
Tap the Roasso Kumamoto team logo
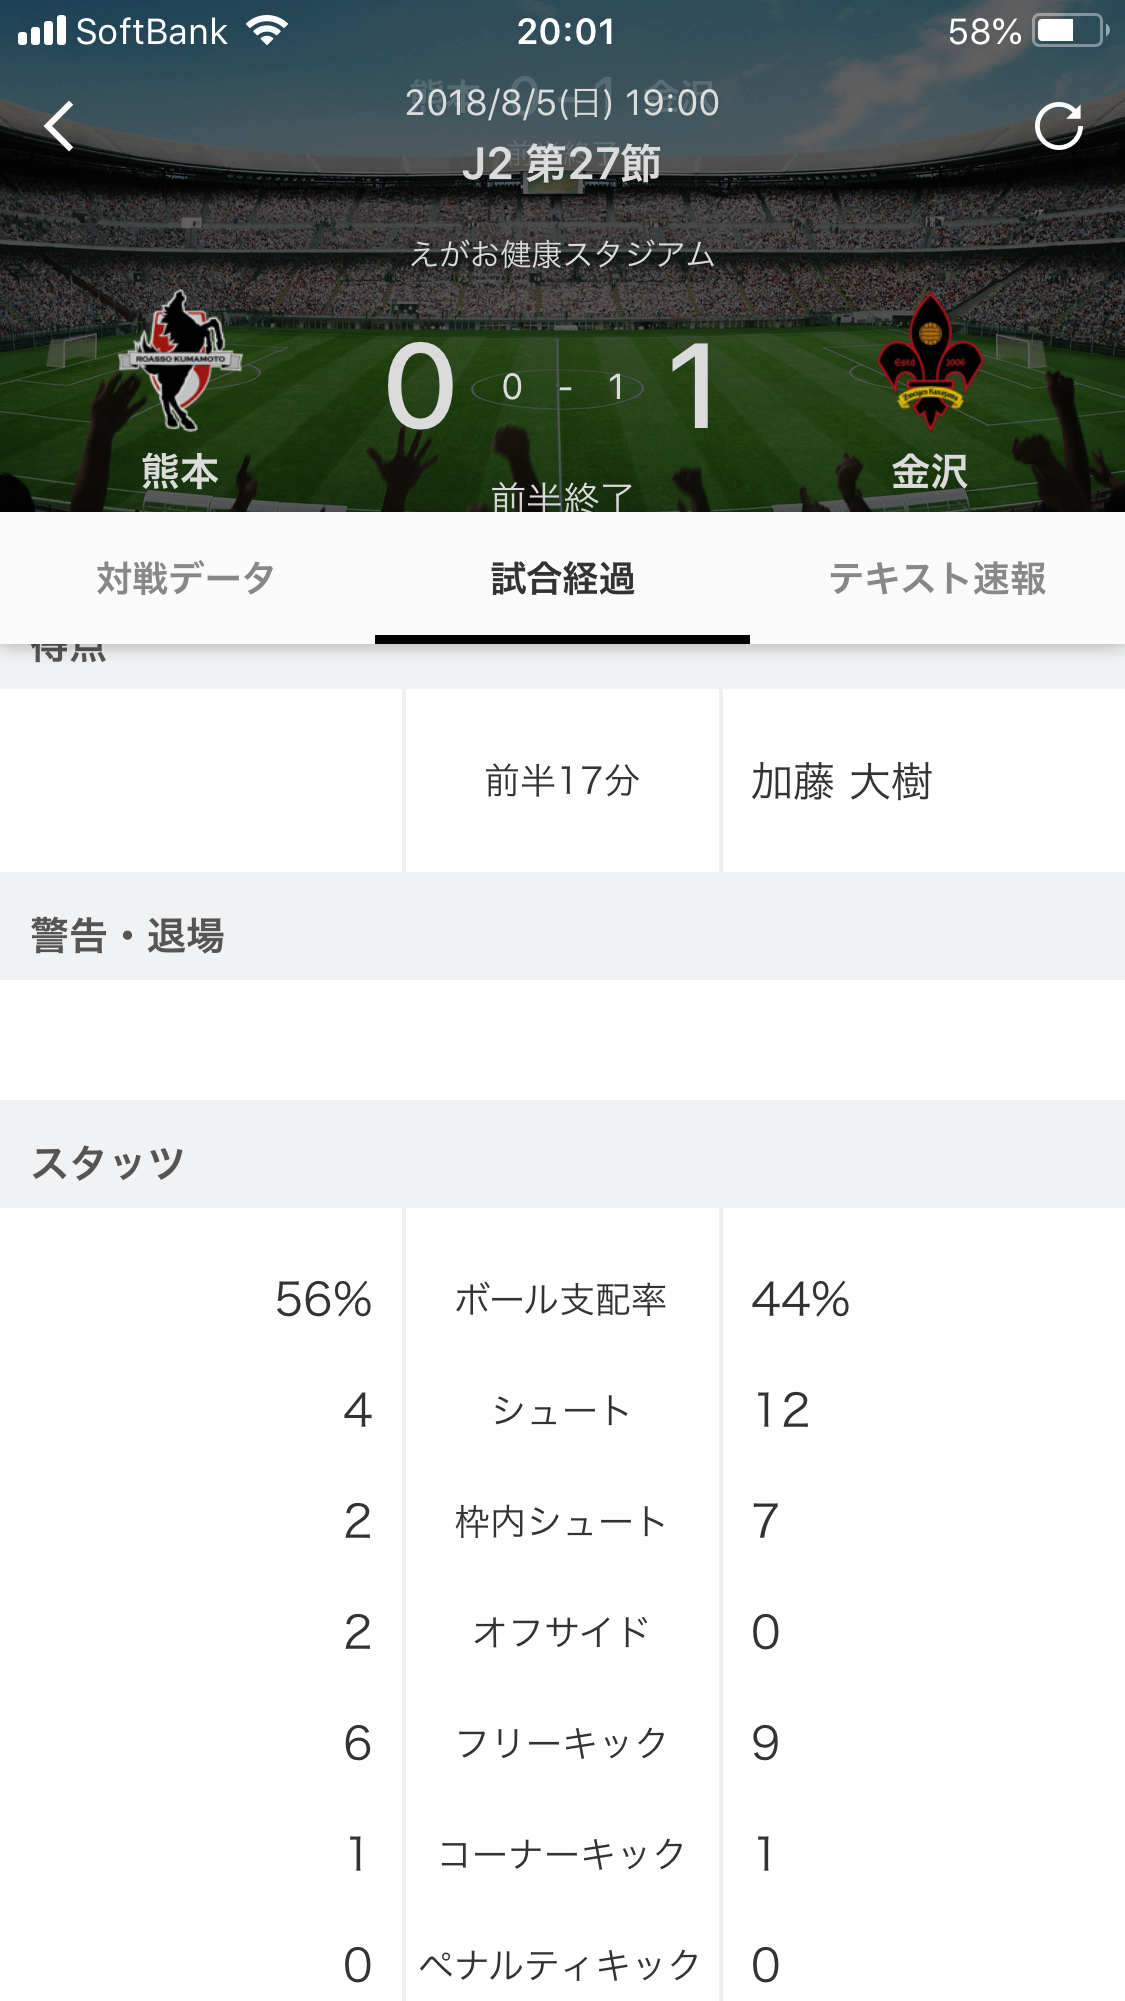pos(180,360)
